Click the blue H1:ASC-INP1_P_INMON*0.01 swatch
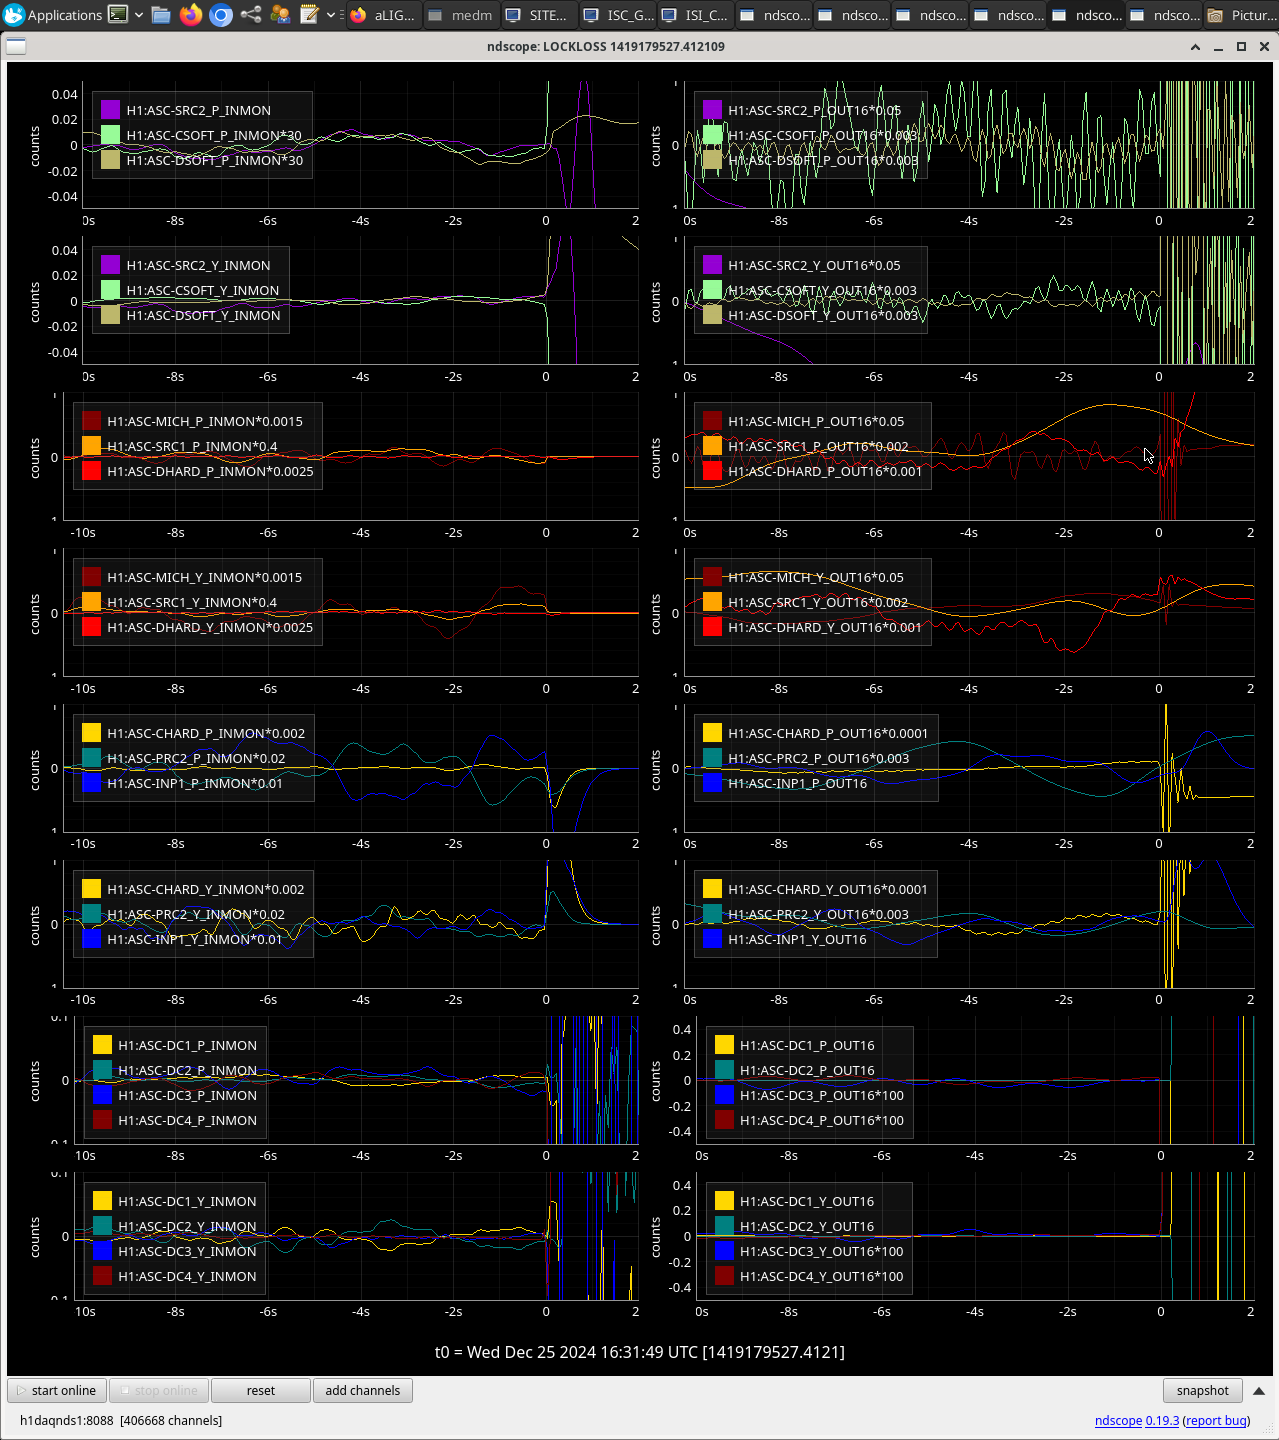Viewport: 1279px width, 1440px height. (92, 783)
